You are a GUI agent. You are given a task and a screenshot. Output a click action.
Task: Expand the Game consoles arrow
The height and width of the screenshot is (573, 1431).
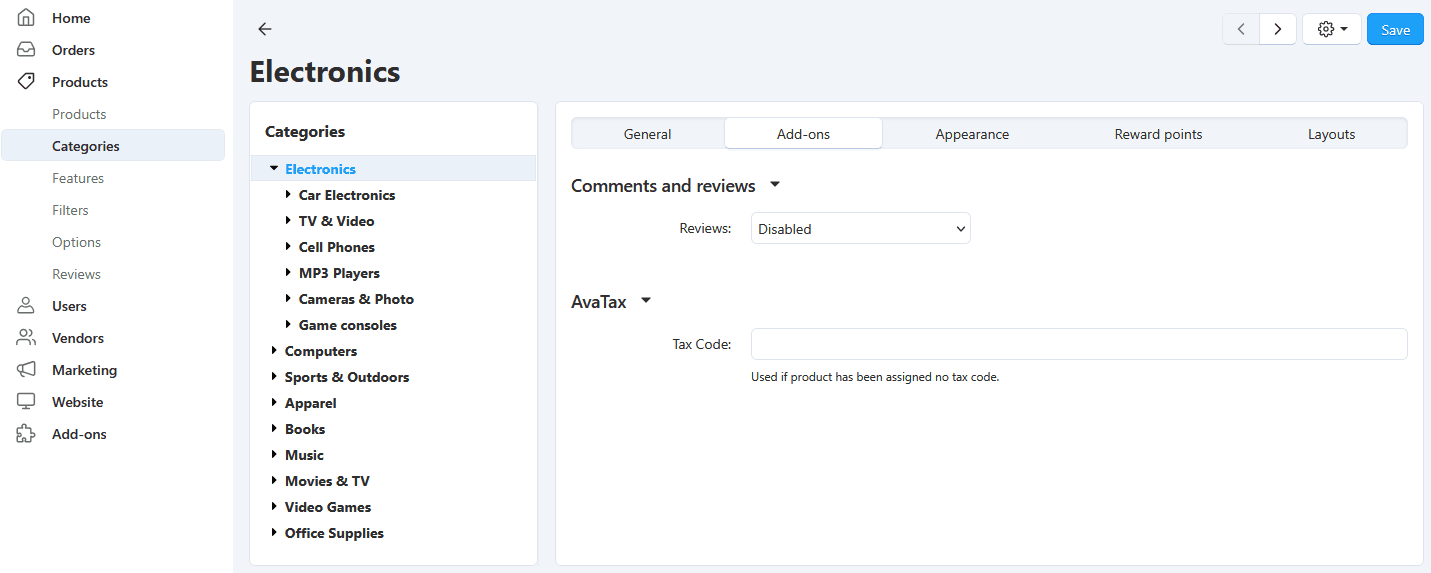[288, 325]
